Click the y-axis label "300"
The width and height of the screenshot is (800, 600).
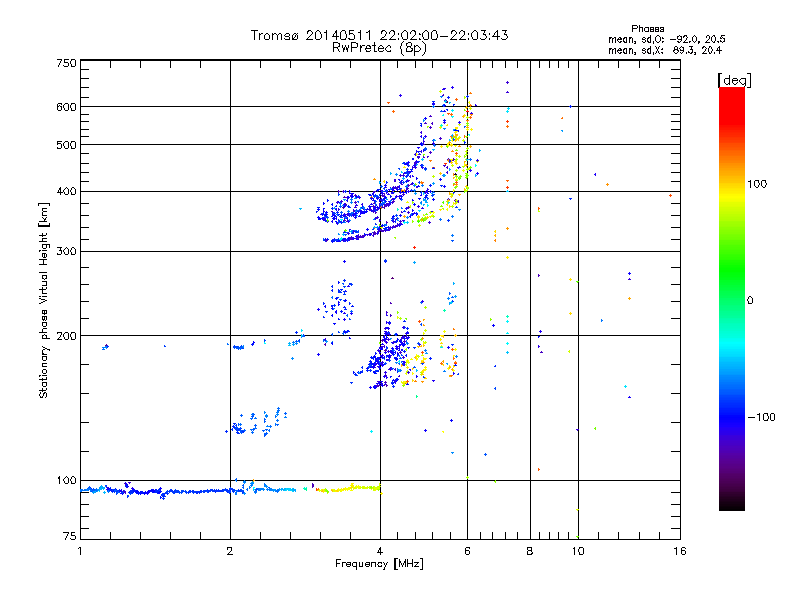pyautogui.click(x=66, y=252)
